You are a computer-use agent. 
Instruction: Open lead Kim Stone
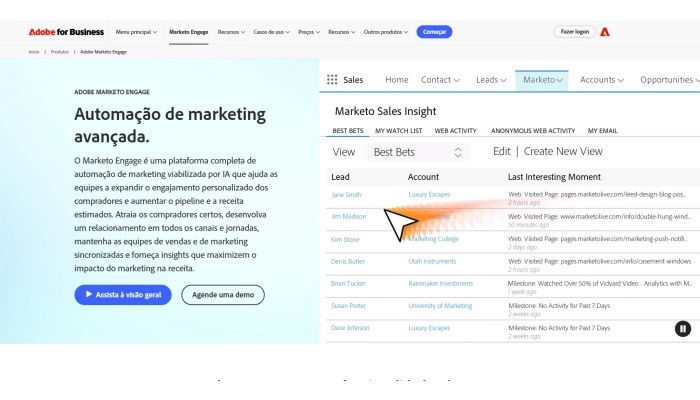coord(345,239)
